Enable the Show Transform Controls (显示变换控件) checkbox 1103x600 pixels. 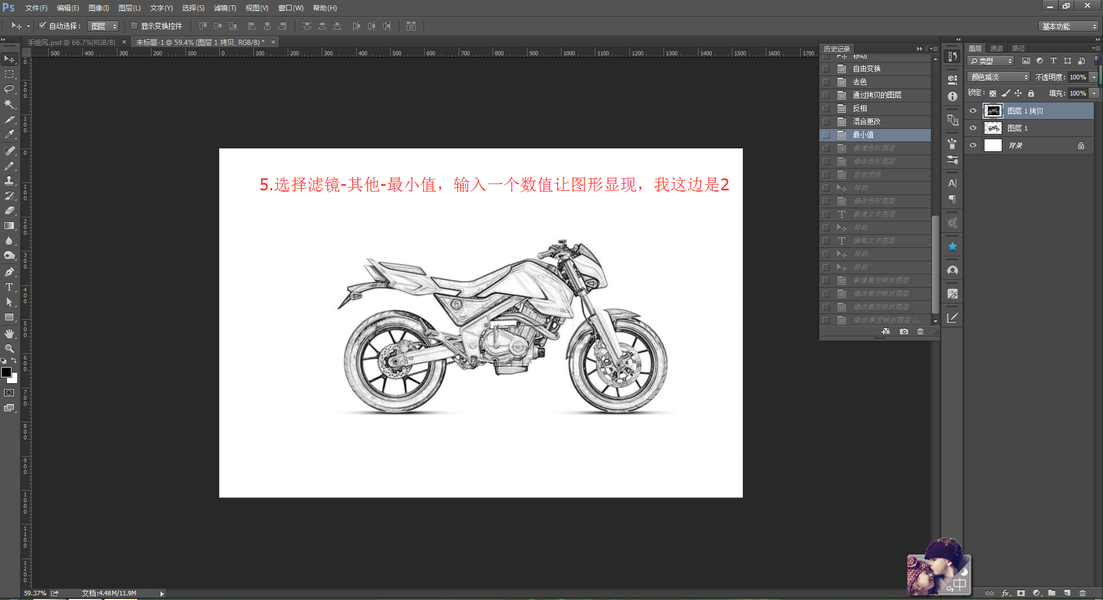[134, 26]
